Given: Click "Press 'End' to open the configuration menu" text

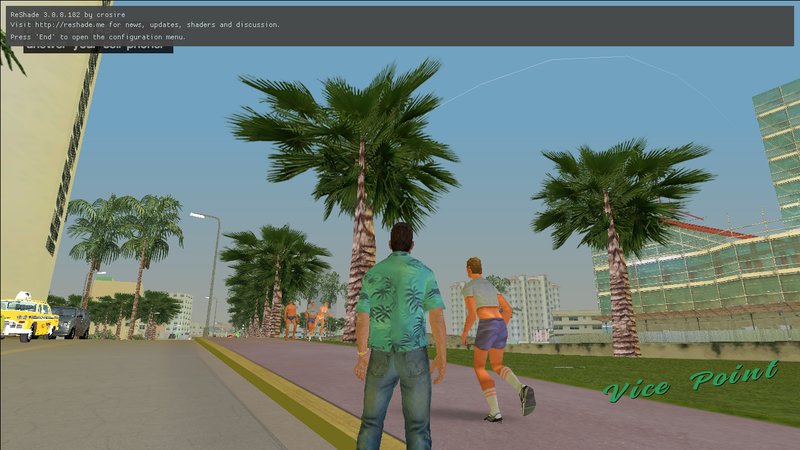Looking at the screenshot, I should coord(98,37).
